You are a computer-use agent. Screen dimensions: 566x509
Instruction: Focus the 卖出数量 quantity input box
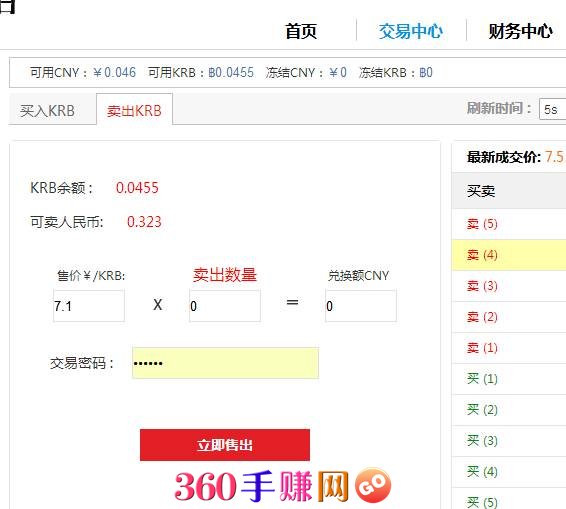click(225, 305)
